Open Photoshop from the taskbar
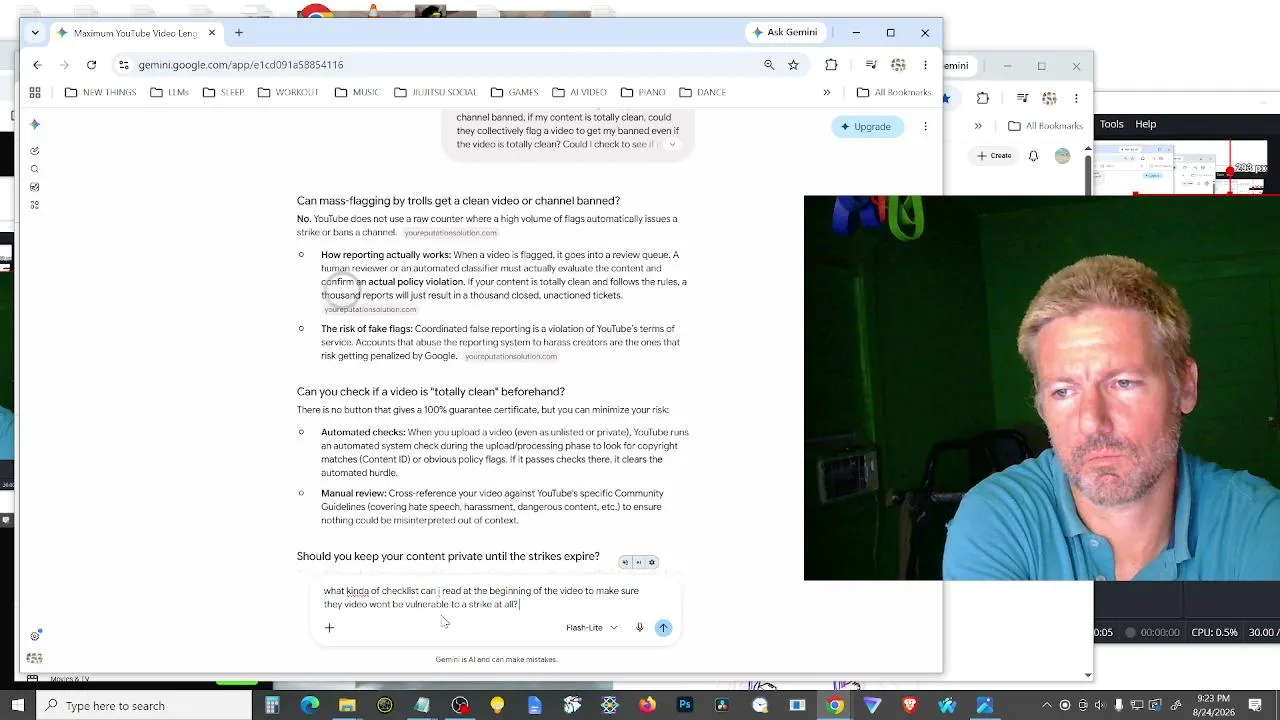 (x=685, y=706)
